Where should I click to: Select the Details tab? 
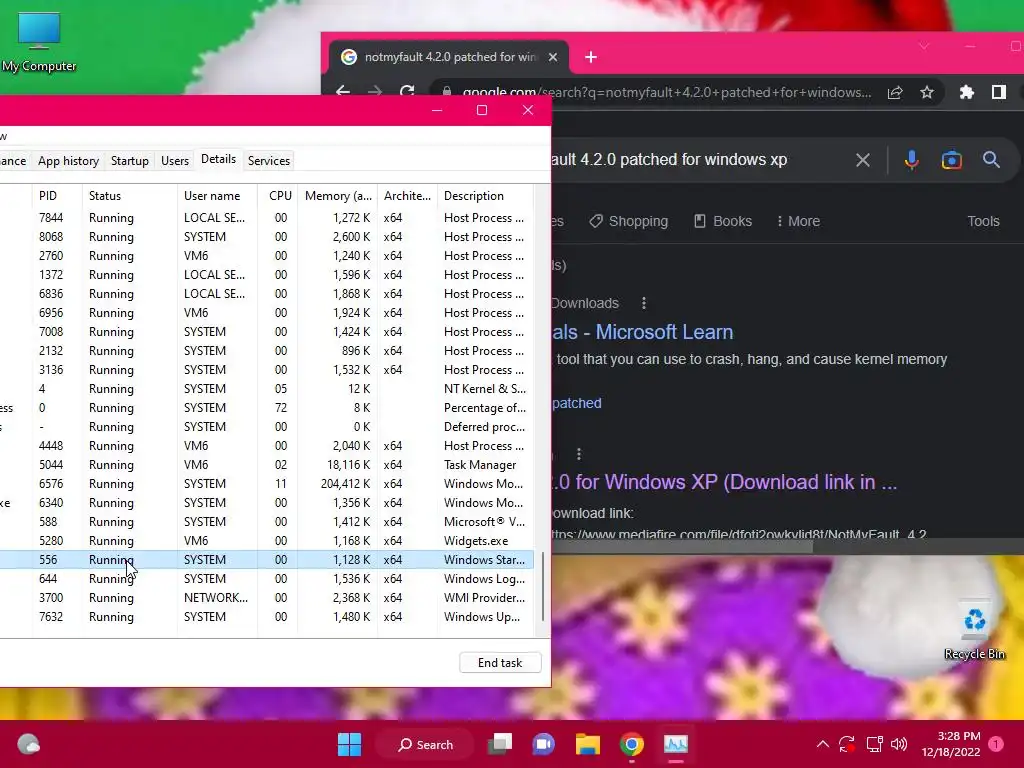click(218, 159)
